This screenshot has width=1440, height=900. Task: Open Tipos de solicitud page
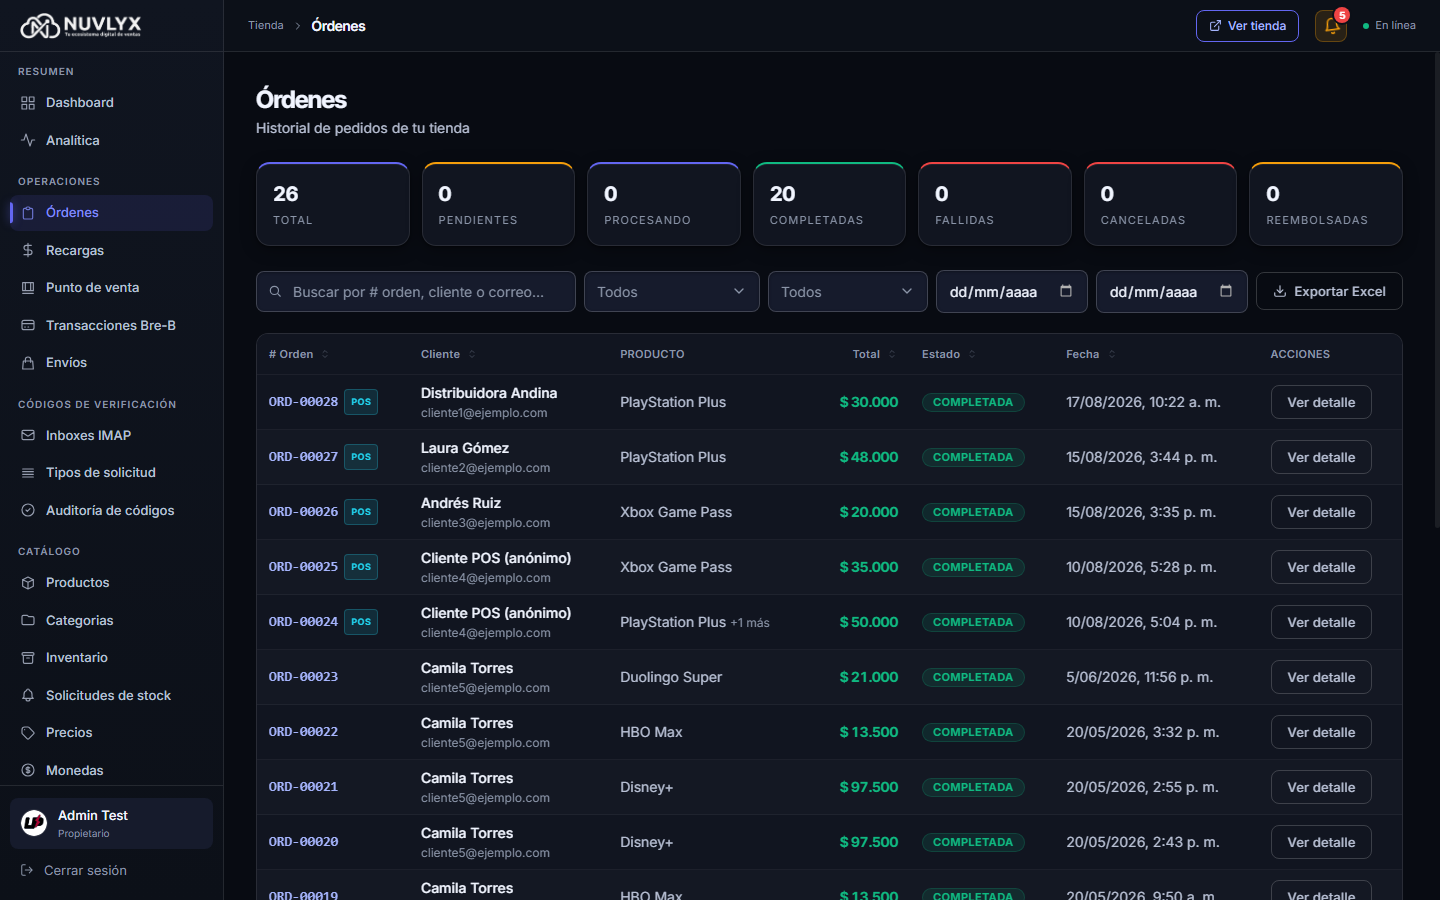tap(111, 473)
